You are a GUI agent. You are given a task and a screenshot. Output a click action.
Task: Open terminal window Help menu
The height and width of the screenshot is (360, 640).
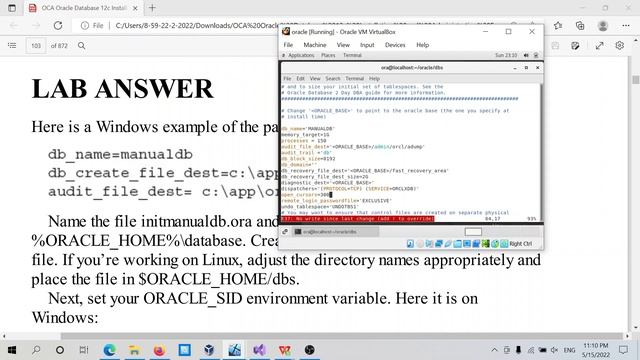click(374, 78)
